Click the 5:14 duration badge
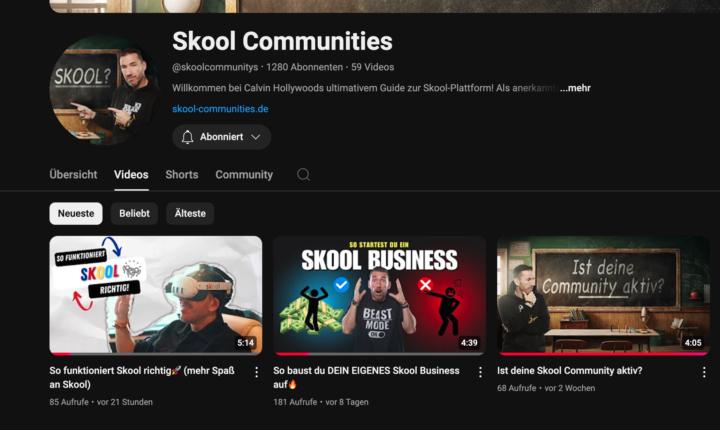The height and width of the screenshot is (430, 720). (246, 343)
